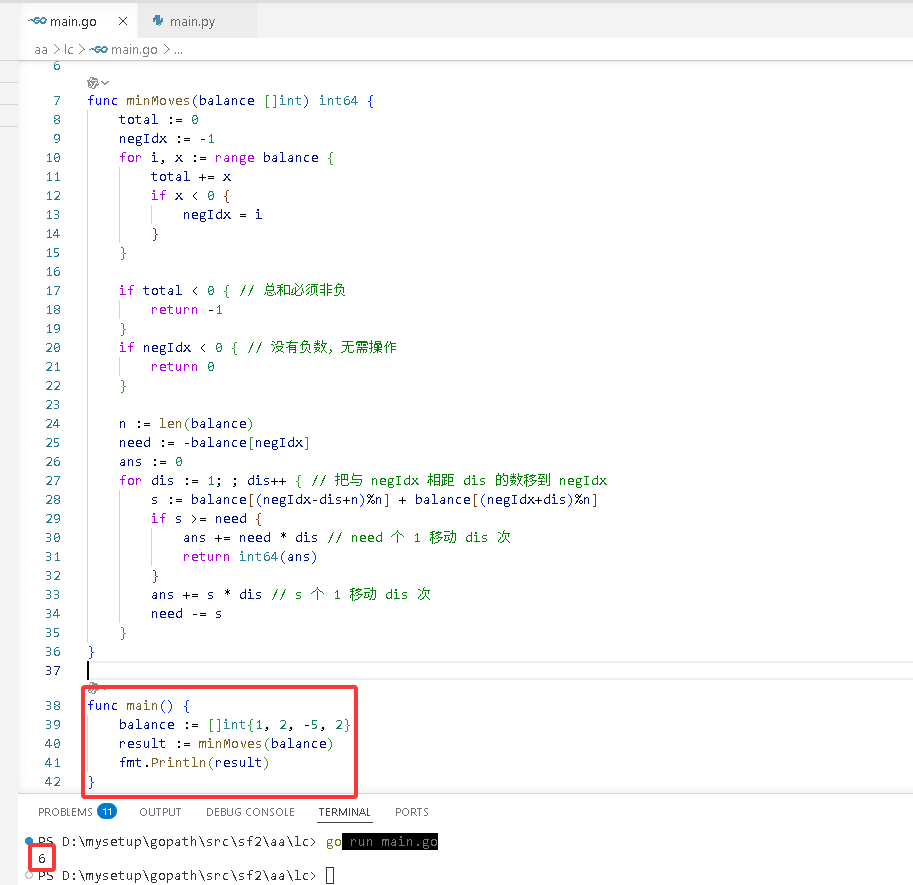Click the minMoves function name on line 7

coord(158,101)
